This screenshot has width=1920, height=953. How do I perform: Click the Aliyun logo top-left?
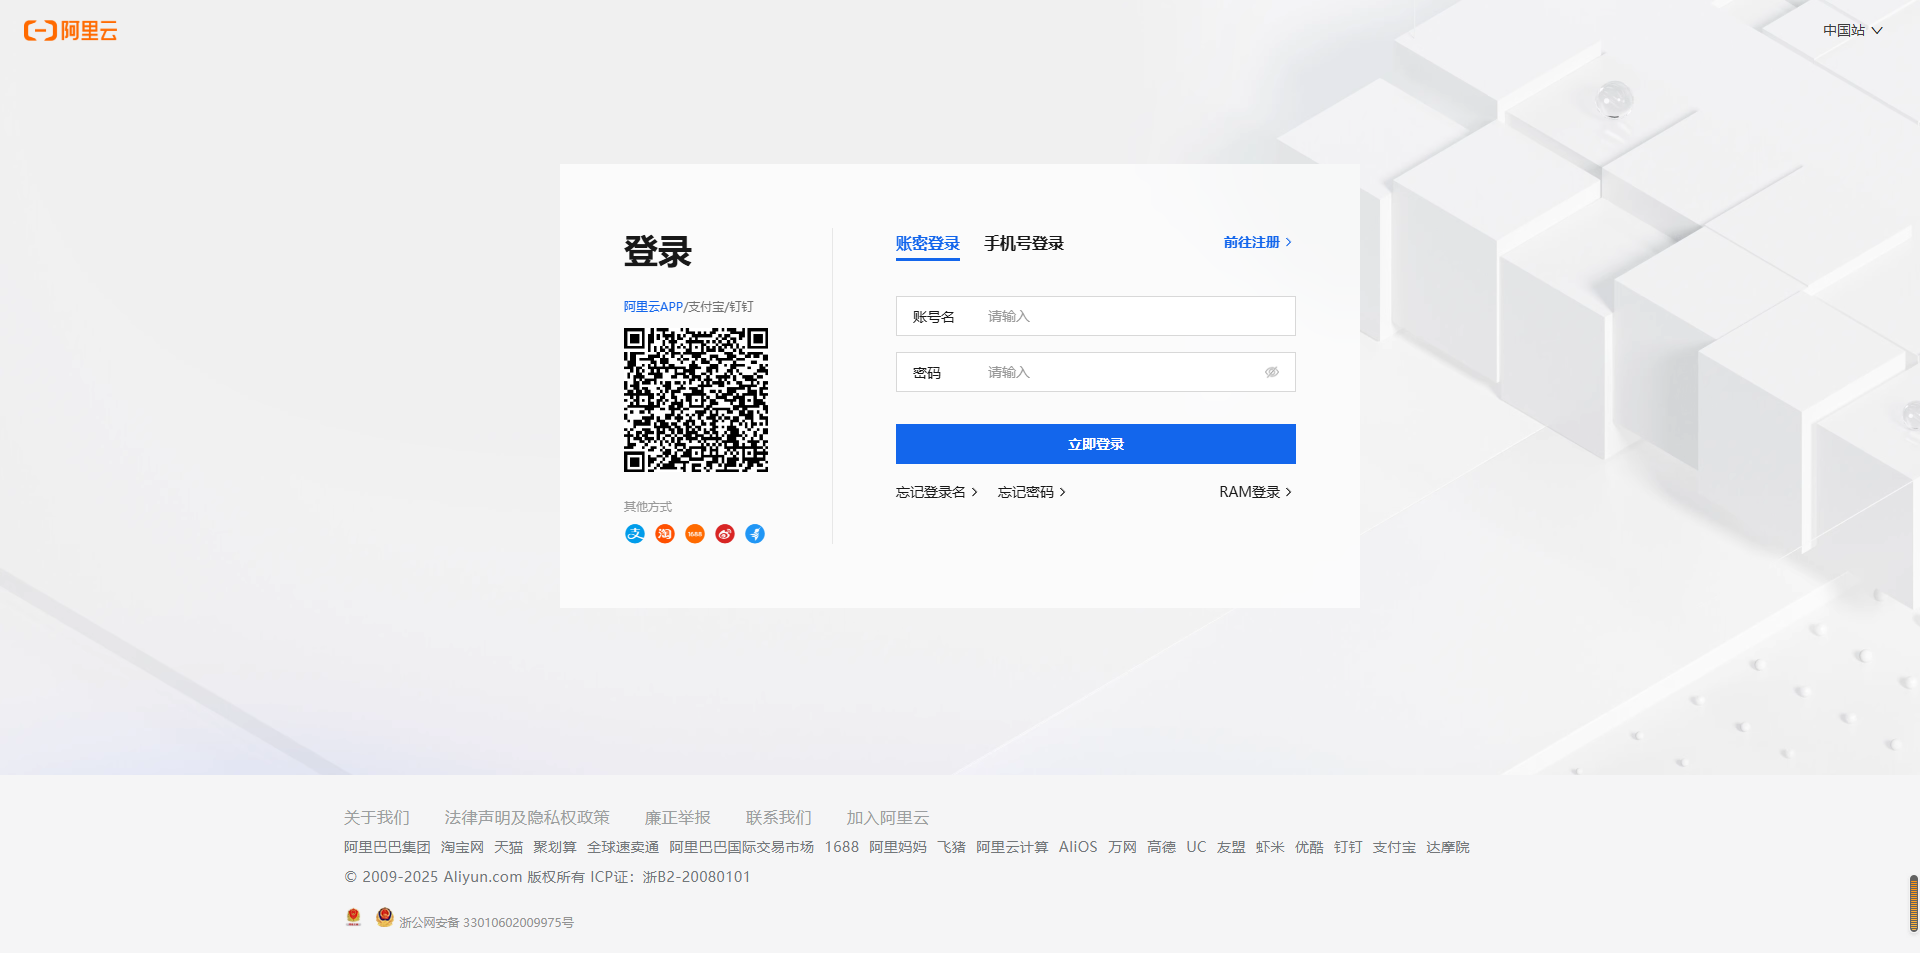70,30
